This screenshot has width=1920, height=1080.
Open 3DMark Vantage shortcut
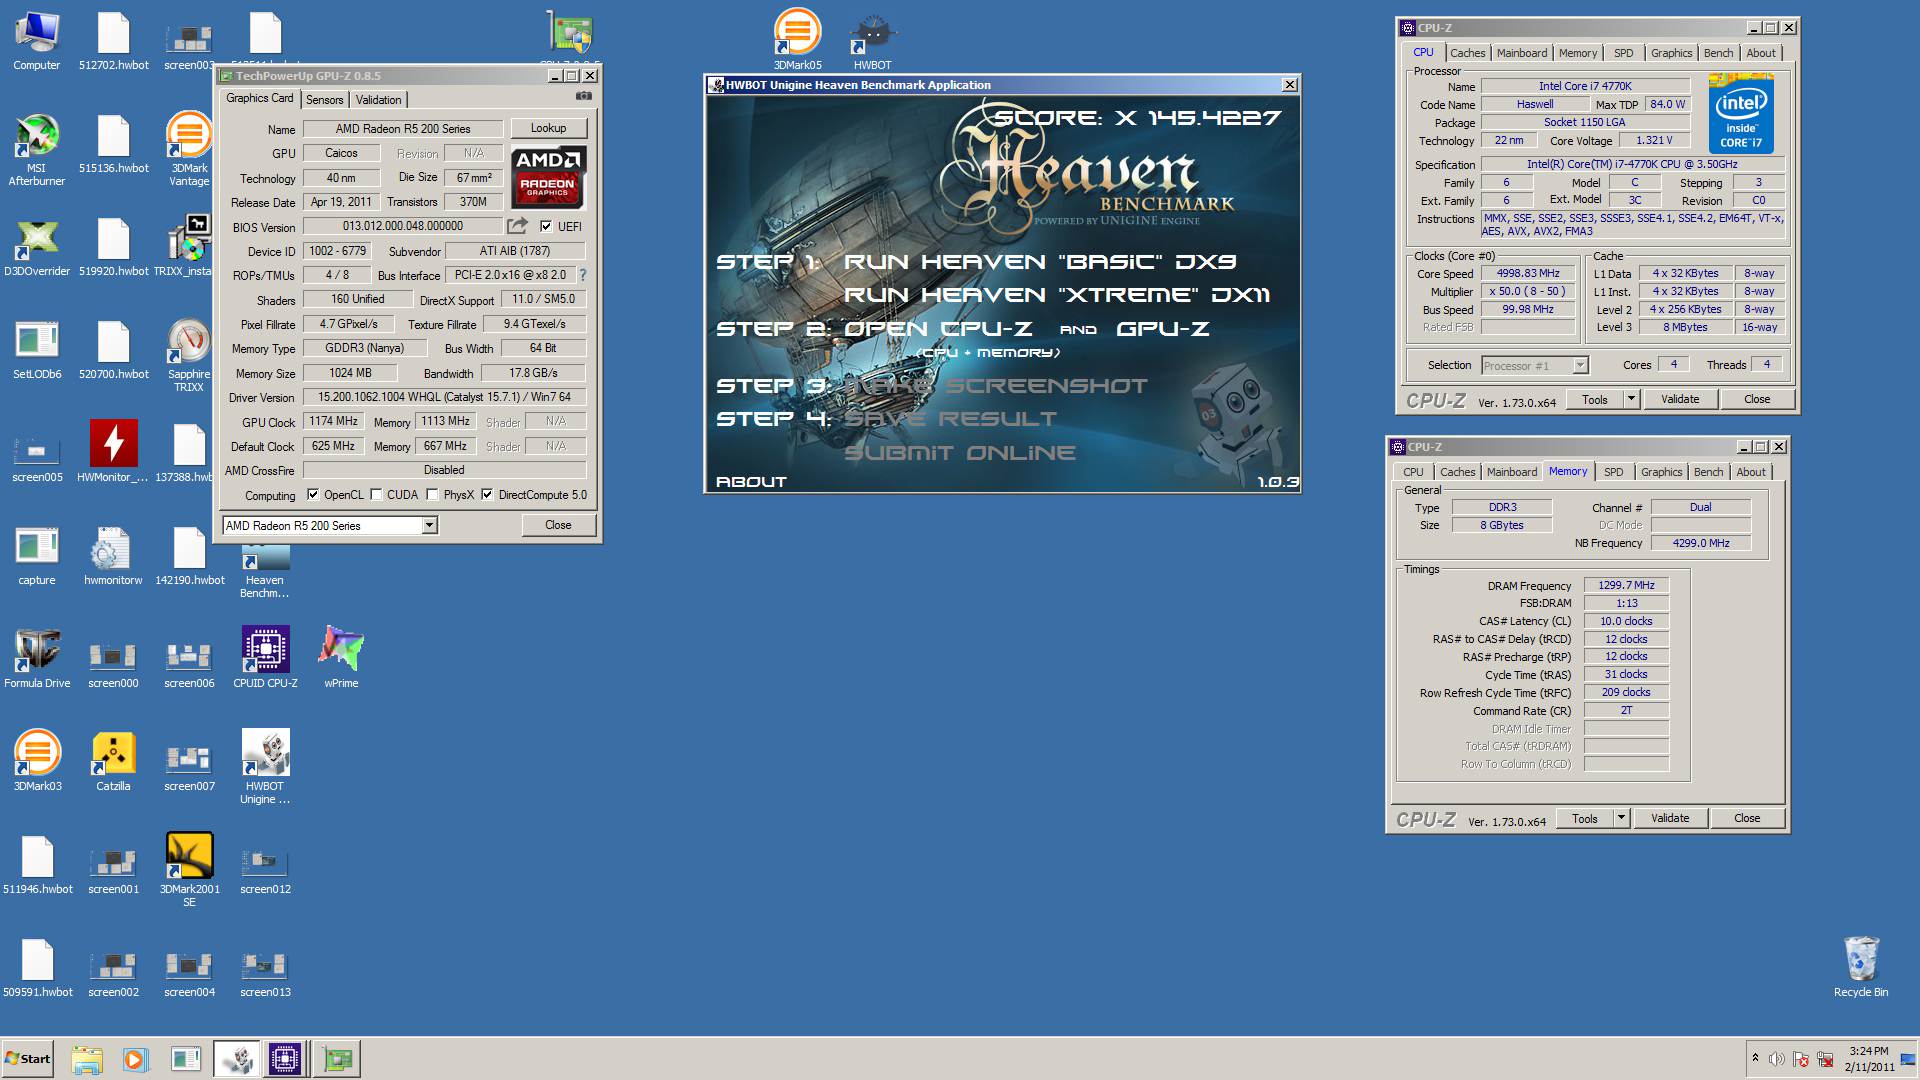click(189, 150)
